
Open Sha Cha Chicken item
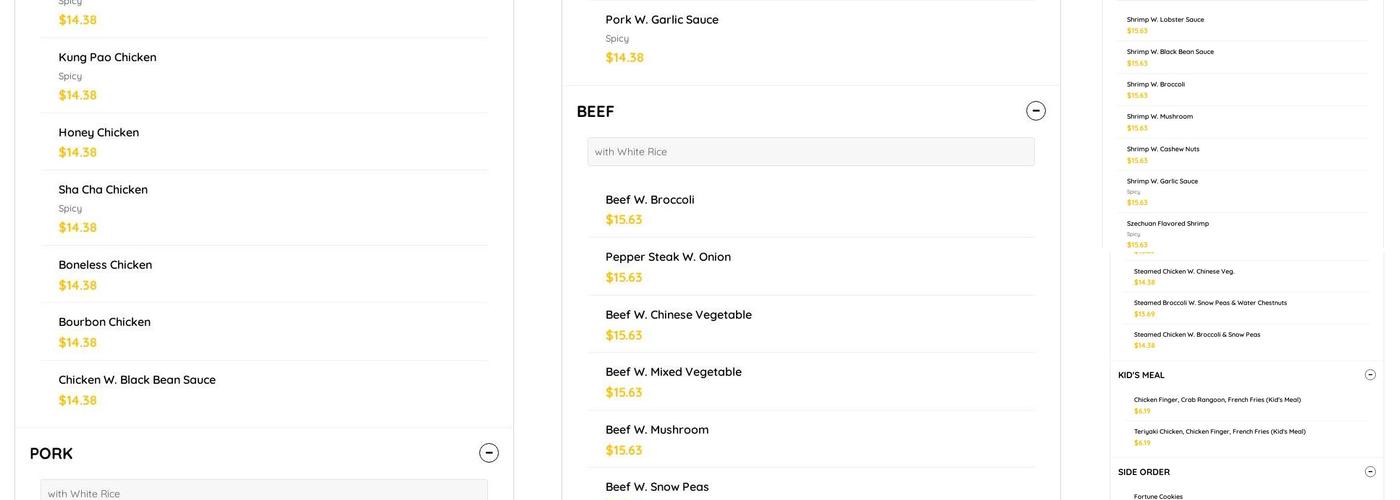pos(103,190)
